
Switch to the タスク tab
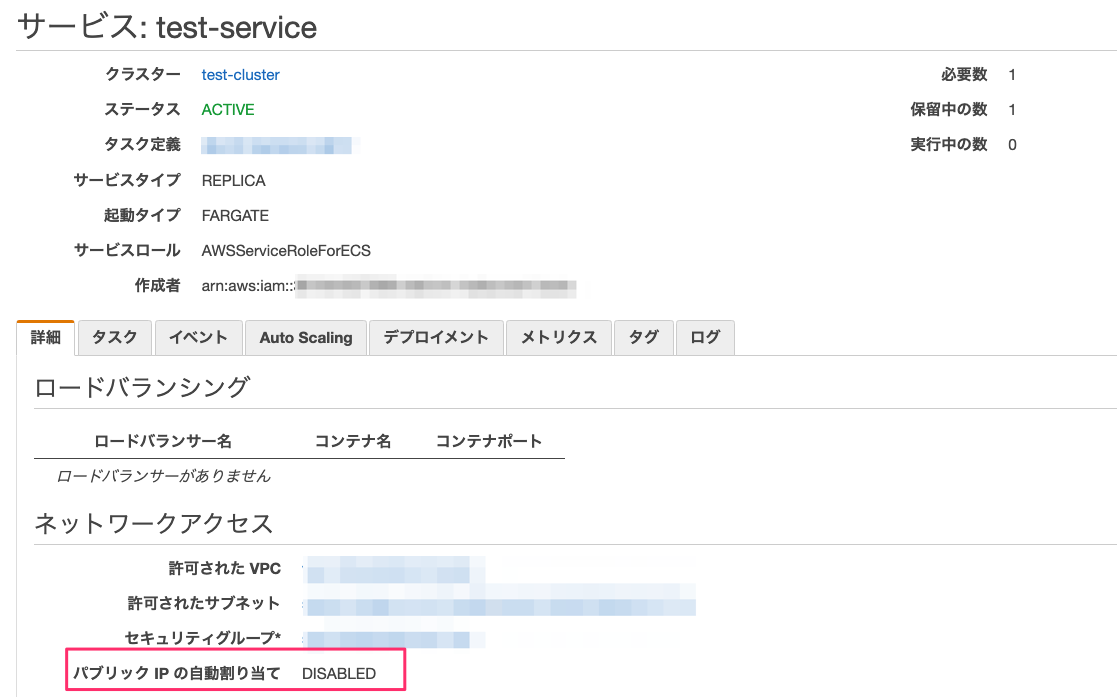click(114, 338)
